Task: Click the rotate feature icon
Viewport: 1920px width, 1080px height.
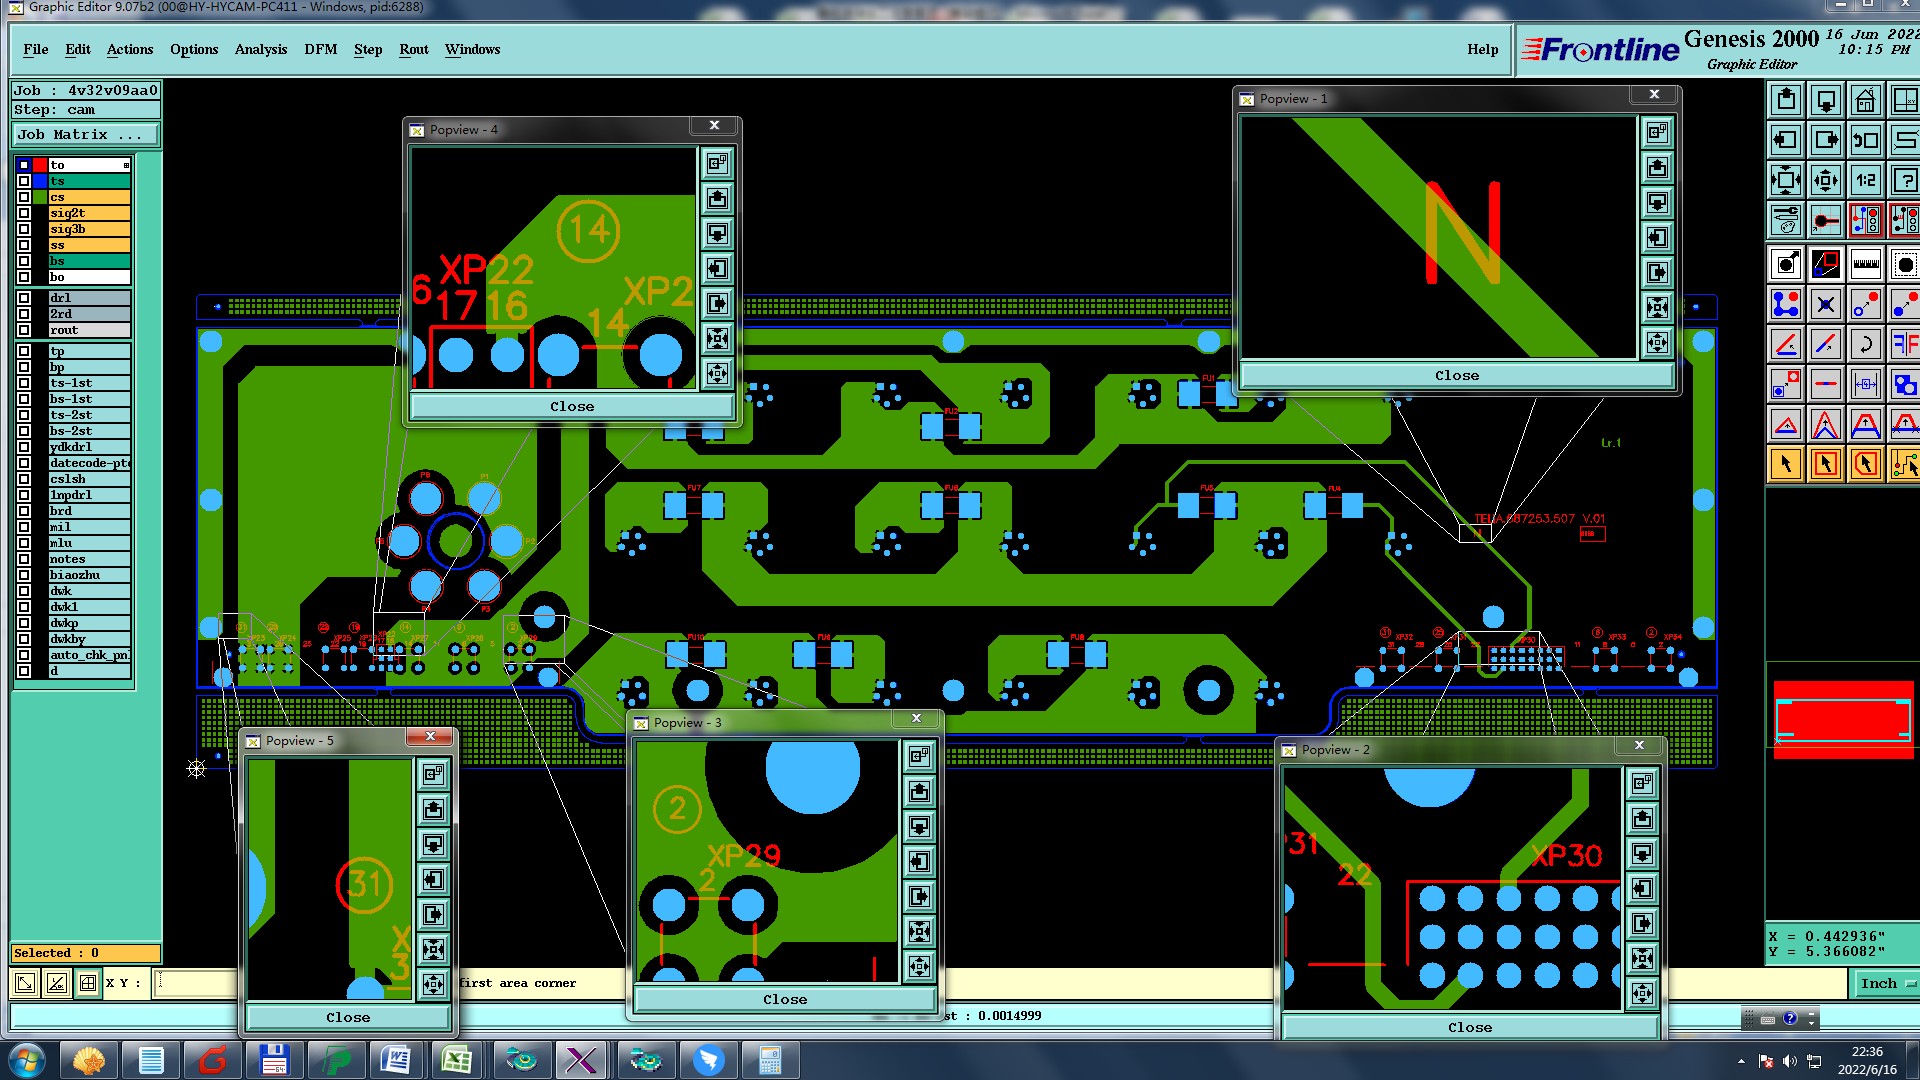Action: pos(1865,345)
